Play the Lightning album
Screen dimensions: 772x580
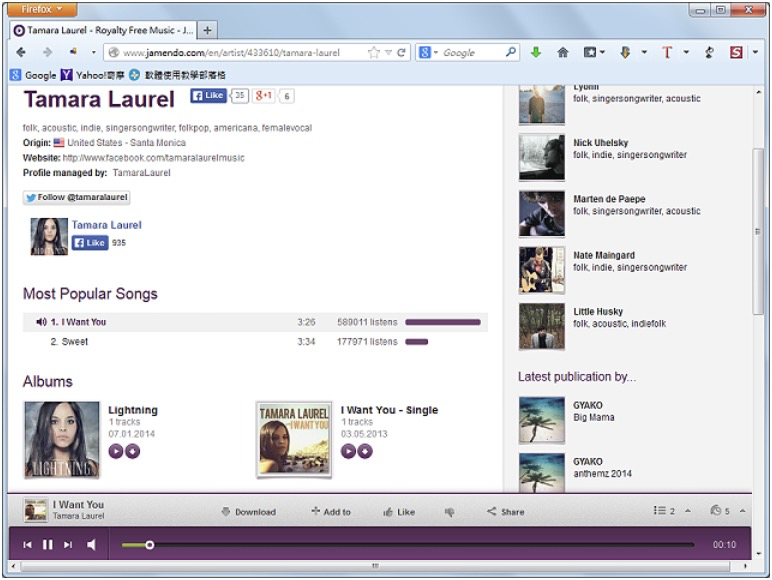pyautogui.click(x=116, y=451)
